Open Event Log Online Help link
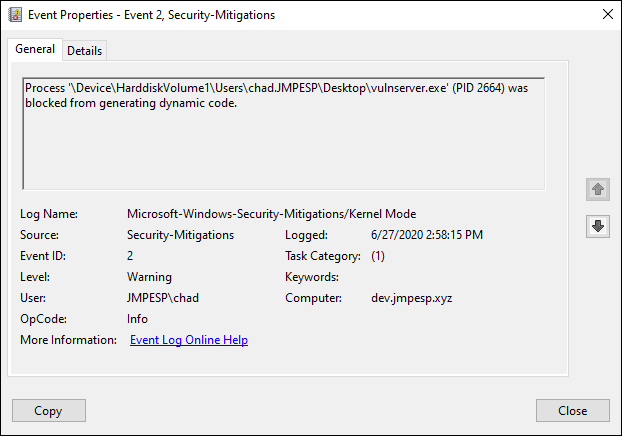 coord(189,340)
